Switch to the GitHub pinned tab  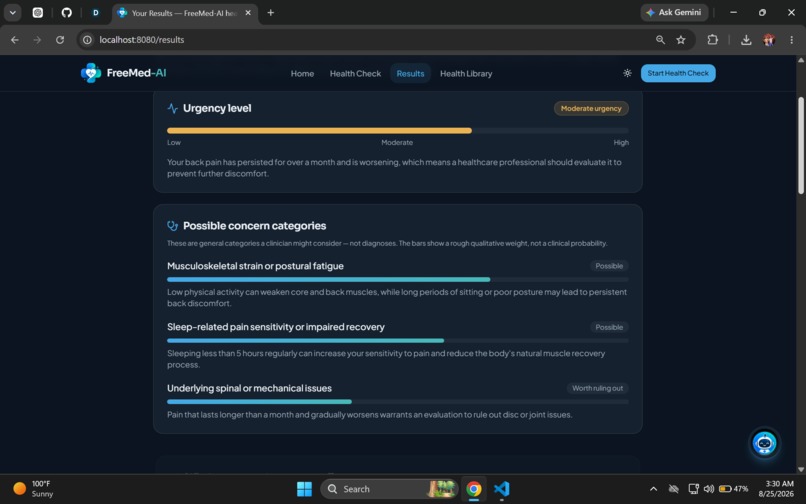(67, 13)
